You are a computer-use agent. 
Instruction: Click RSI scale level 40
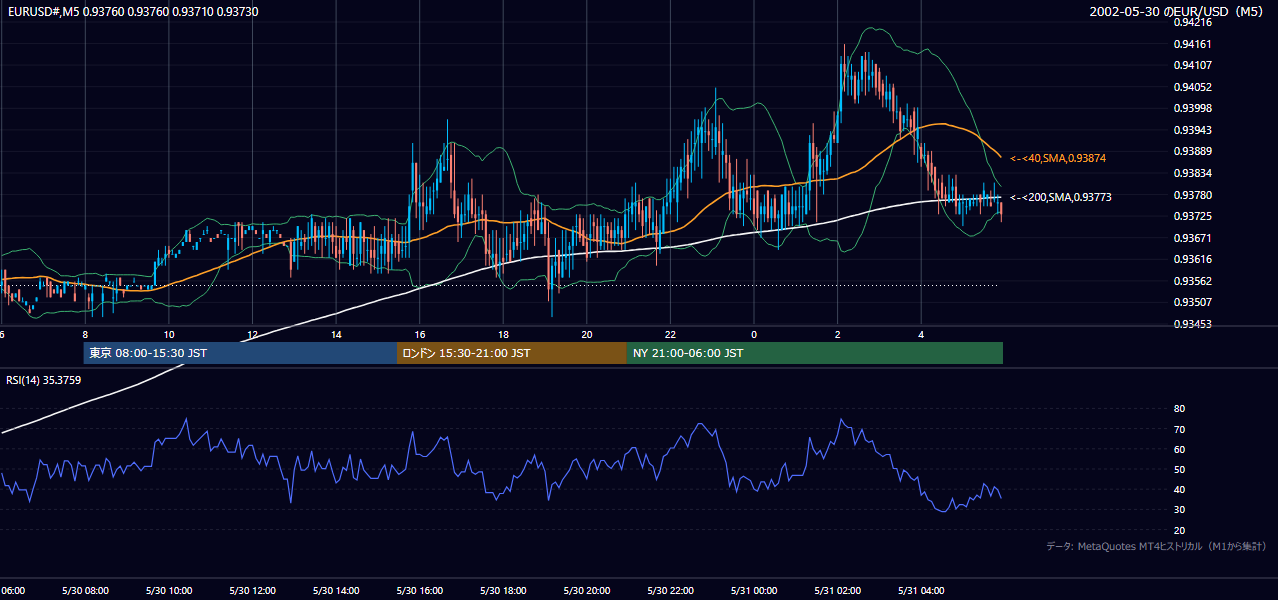1179,489
